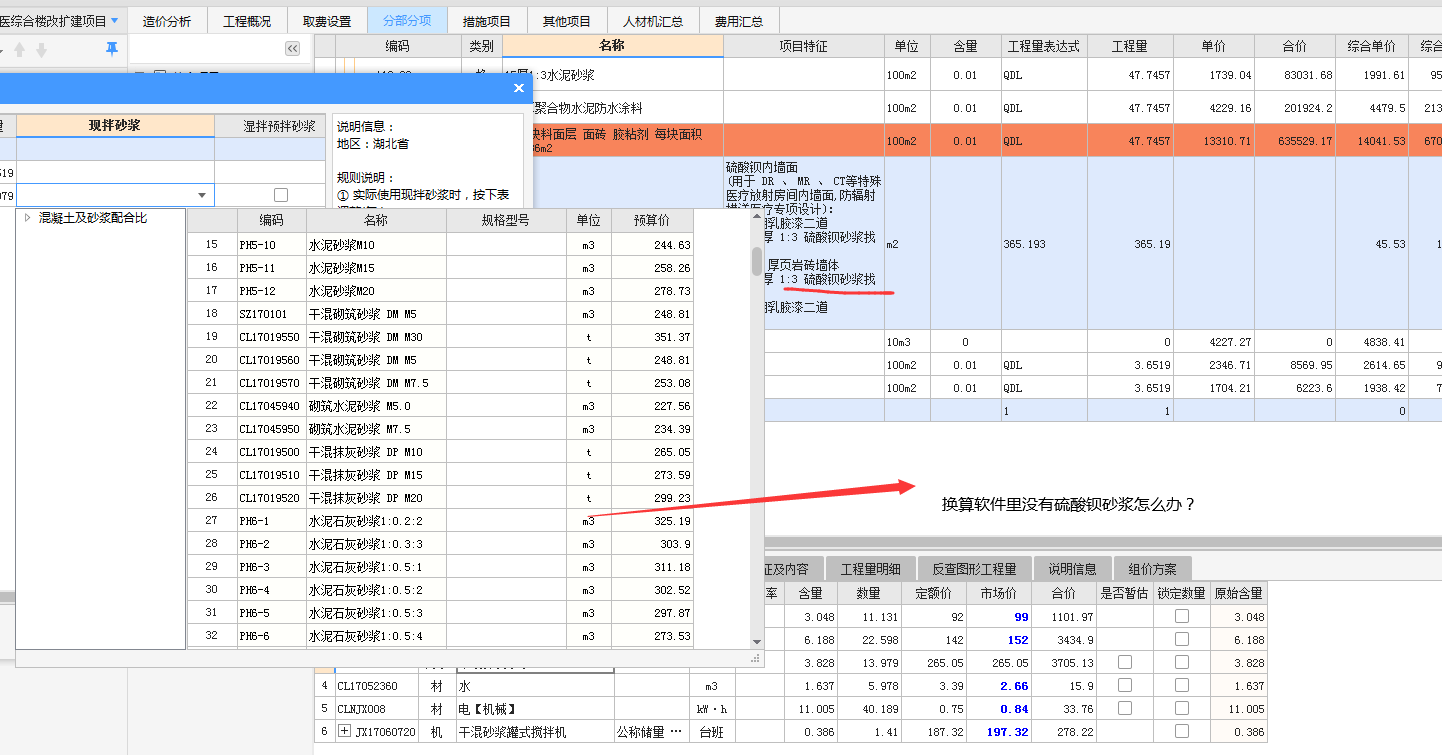Click the 365.193 quantity expression cell

1043,243
